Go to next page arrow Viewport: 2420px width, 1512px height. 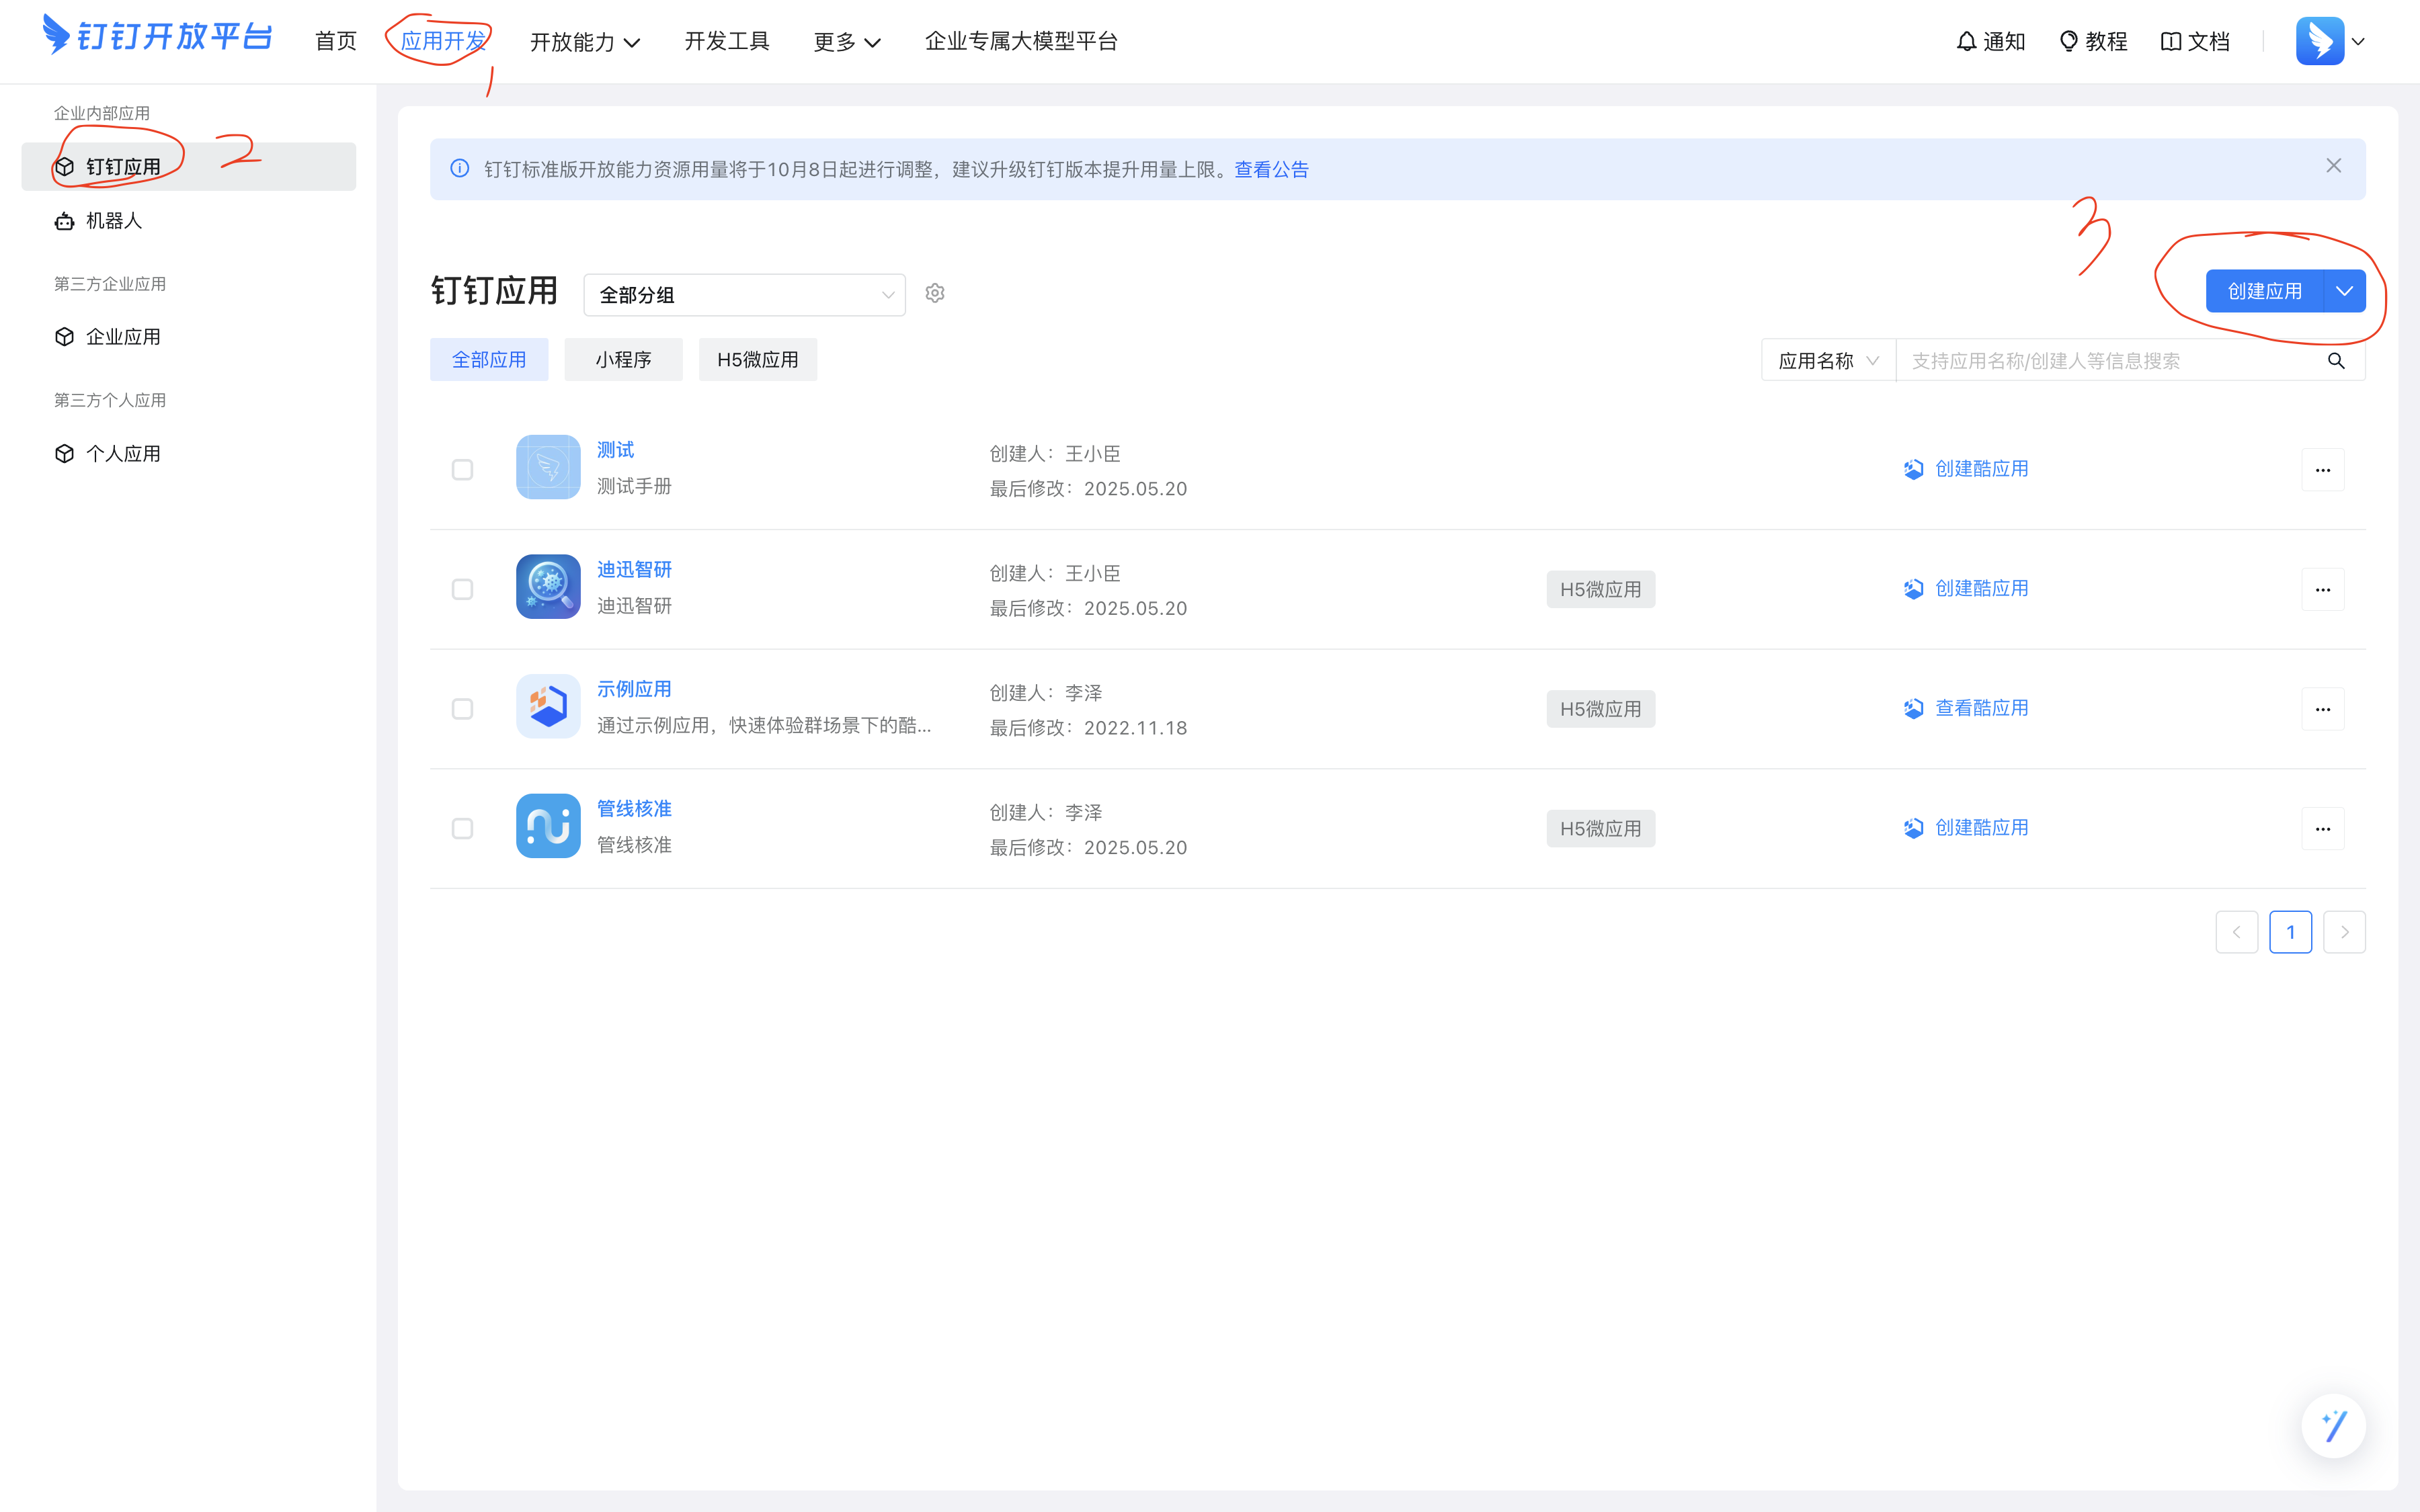2345,932
